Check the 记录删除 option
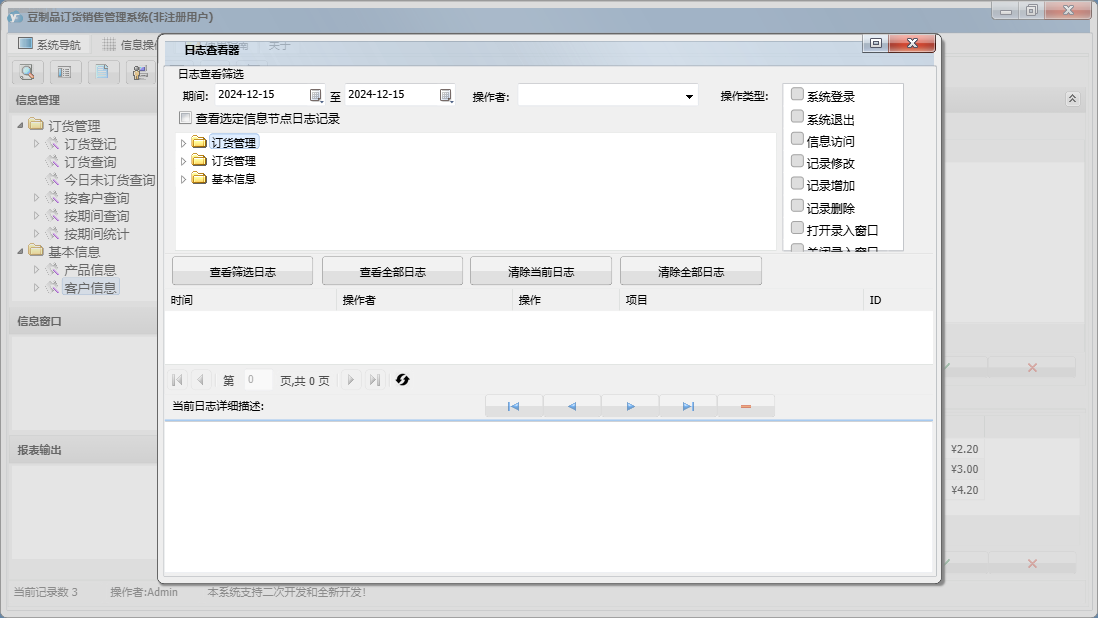 tap(797, 206)
